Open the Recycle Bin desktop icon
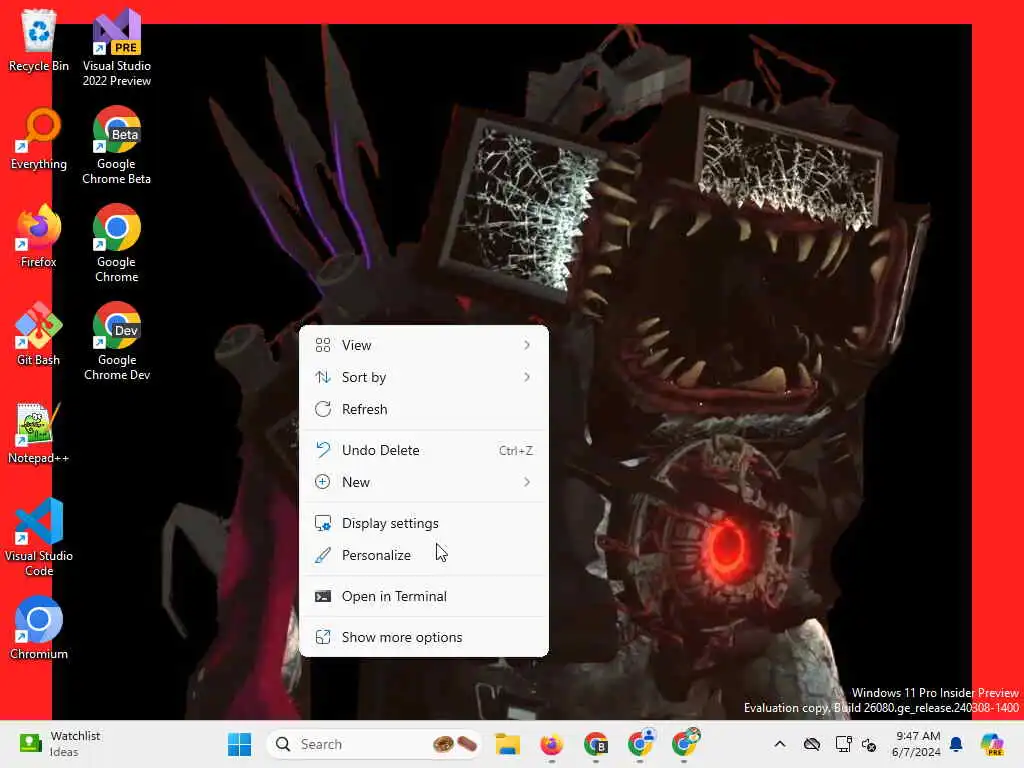This screenshot has width=1024, height=768. (x=39, y=40)
